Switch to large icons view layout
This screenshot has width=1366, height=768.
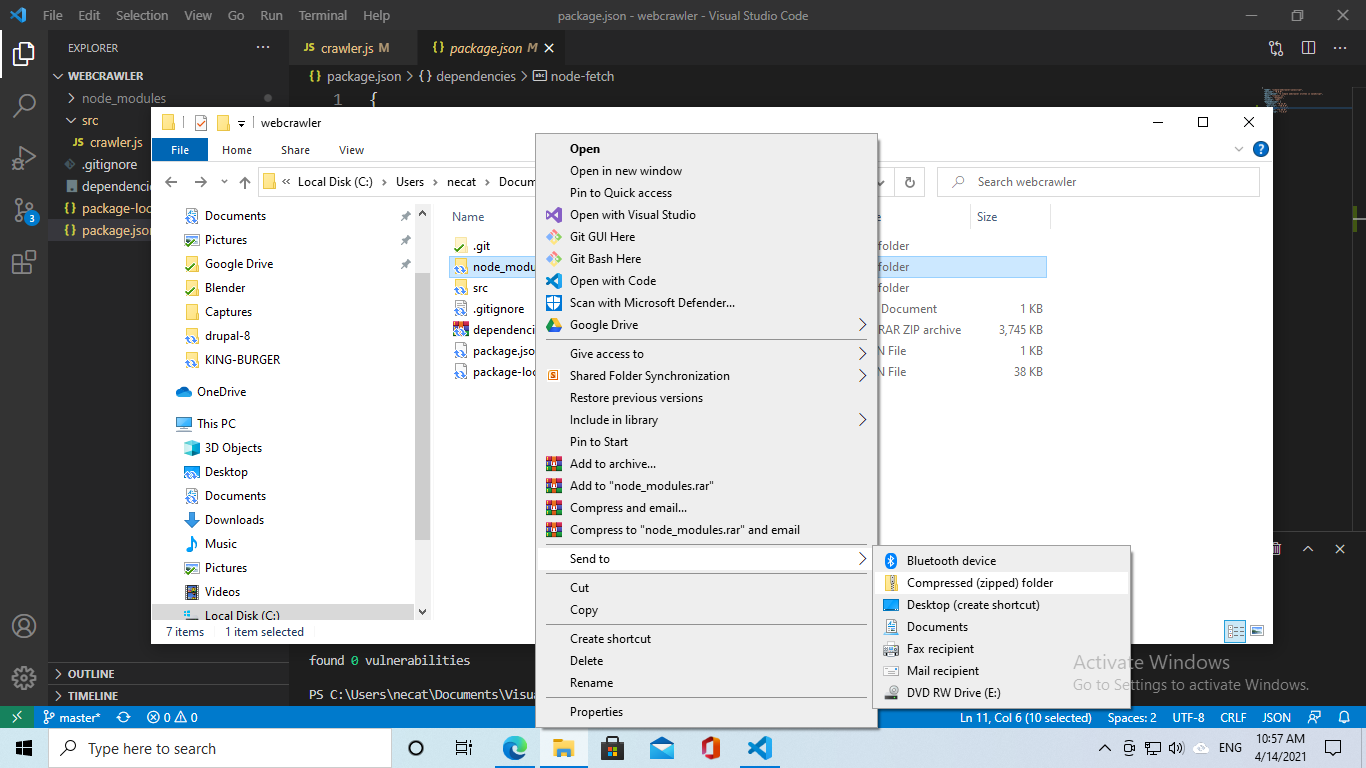tap(1257, 631)
